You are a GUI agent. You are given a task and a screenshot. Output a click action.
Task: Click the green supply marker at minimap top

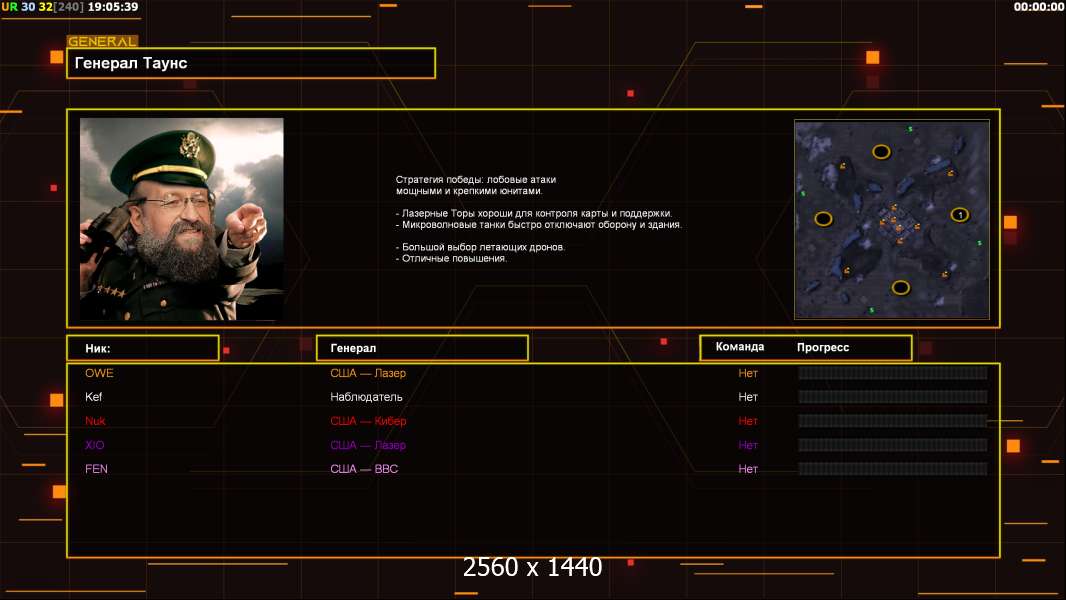pos(910,129)
